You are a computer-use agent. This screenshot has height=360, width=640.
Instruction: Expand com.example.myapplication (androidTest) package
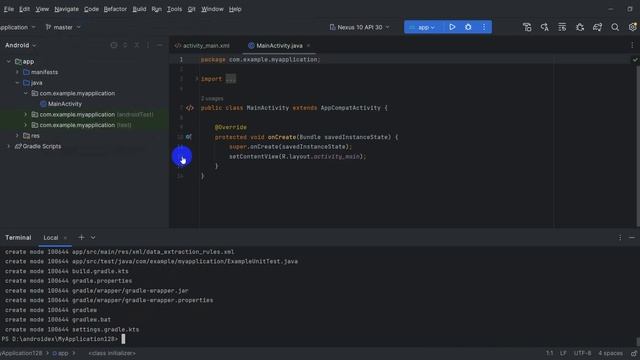(26, 114)
